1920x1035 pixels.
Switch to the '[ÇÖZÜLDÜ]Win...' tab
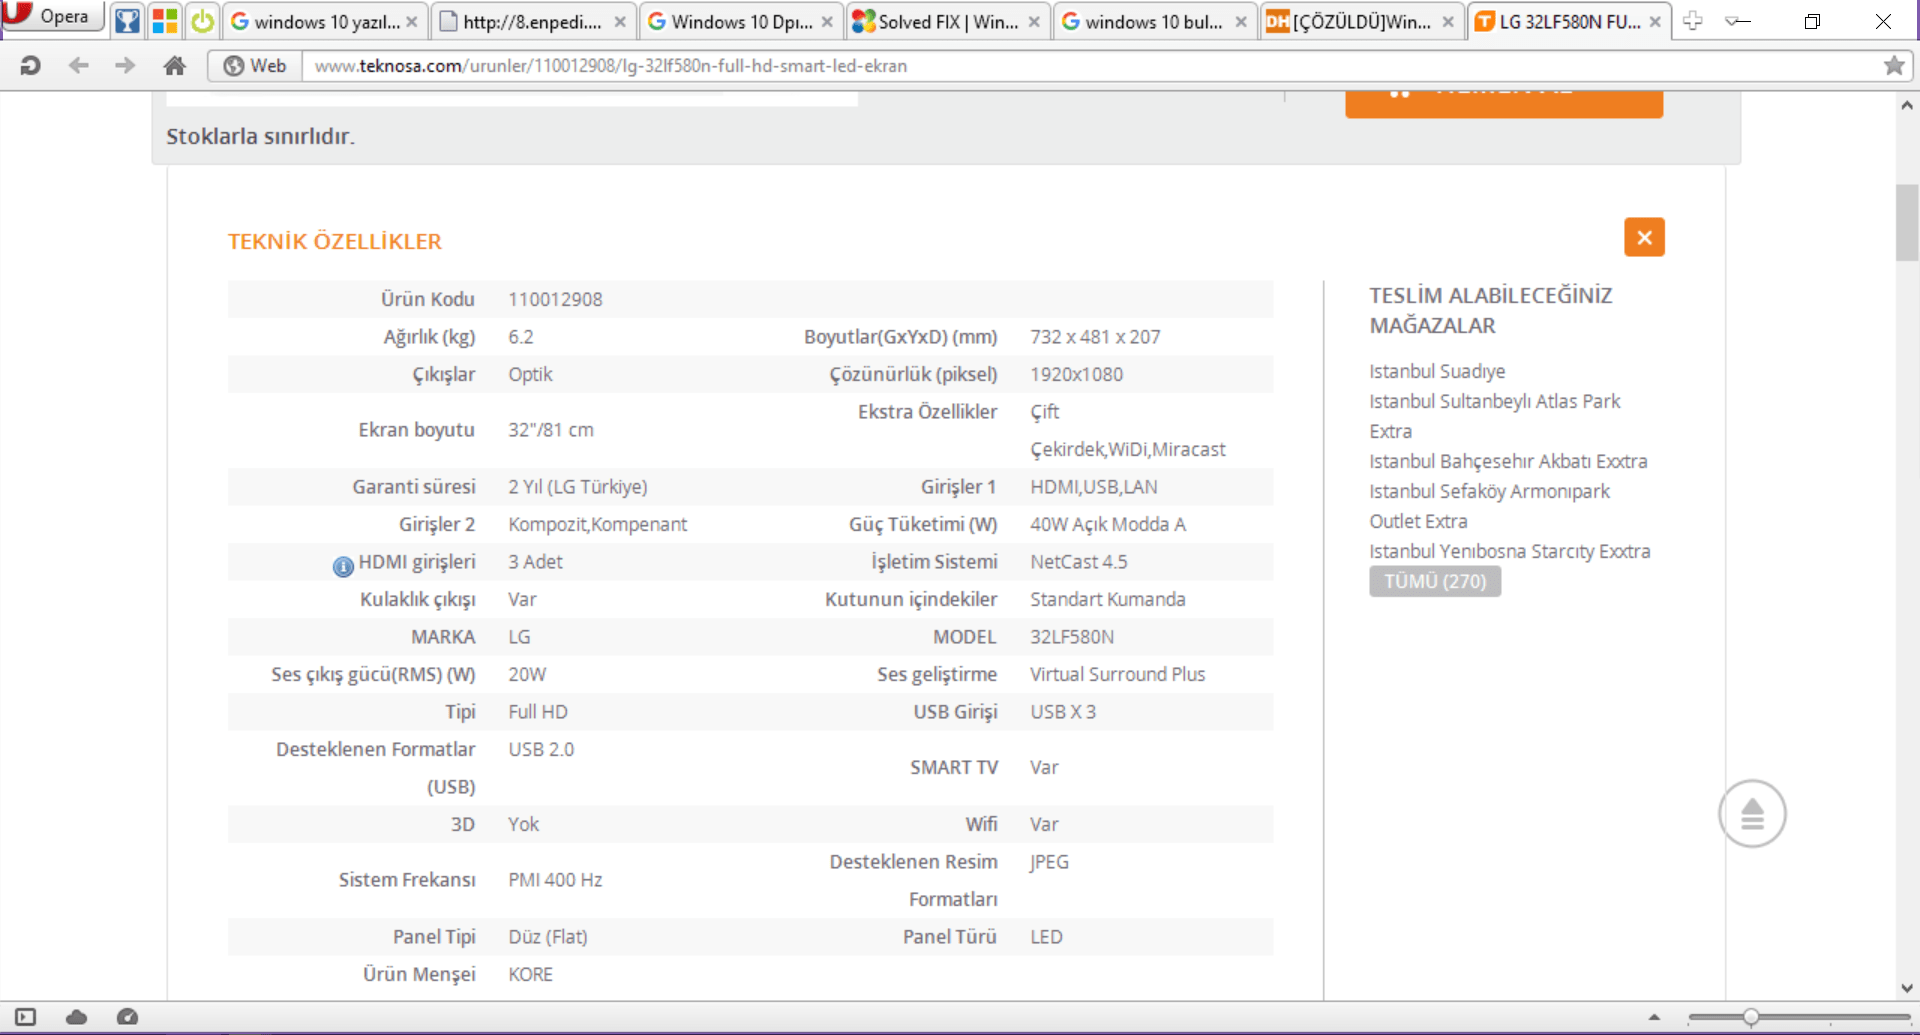1361,21
